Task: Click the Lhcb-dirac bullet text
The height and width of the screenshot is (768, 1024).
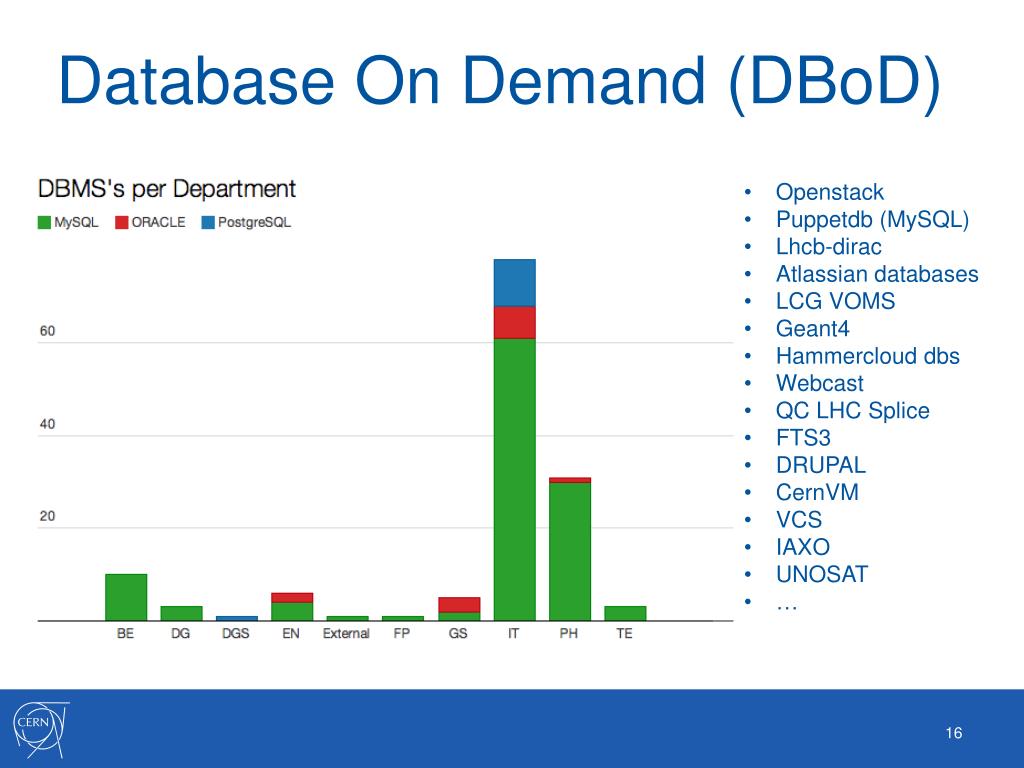Action: pos(829,247)
